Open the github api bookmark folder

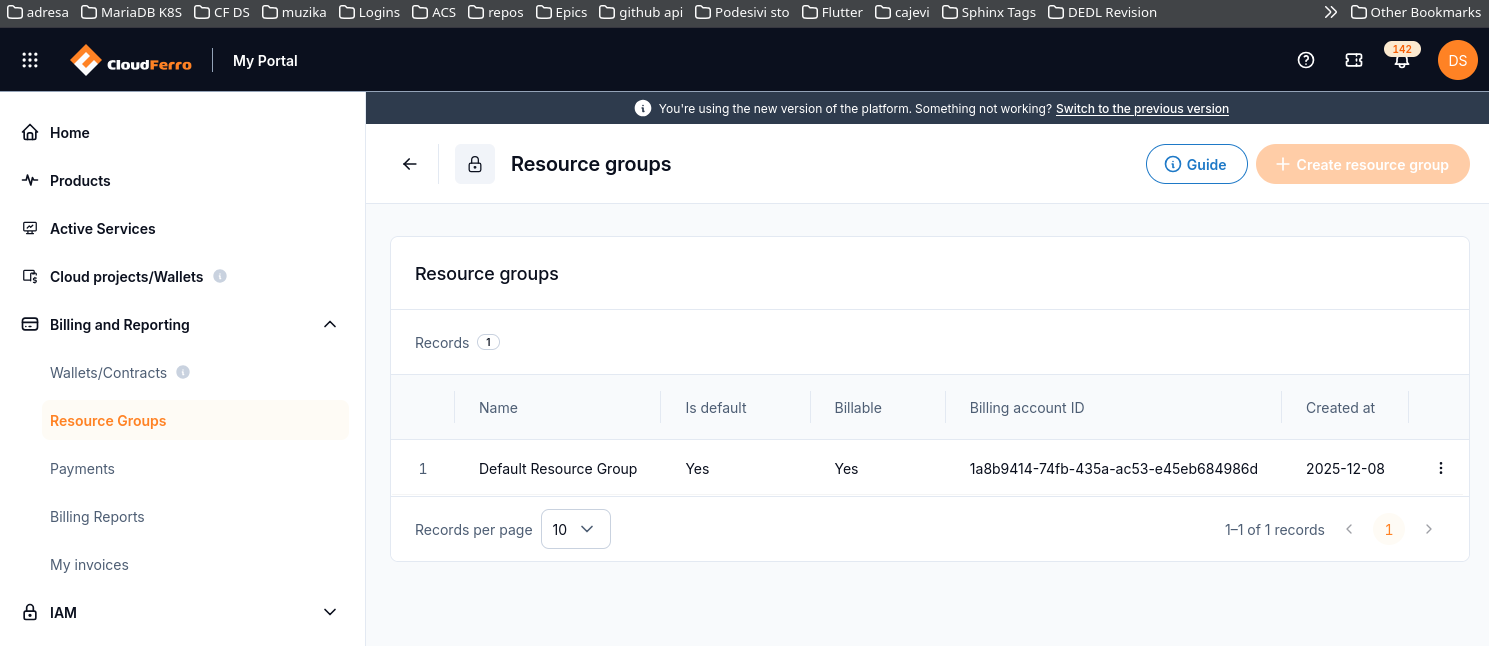(x=641, y=12)
